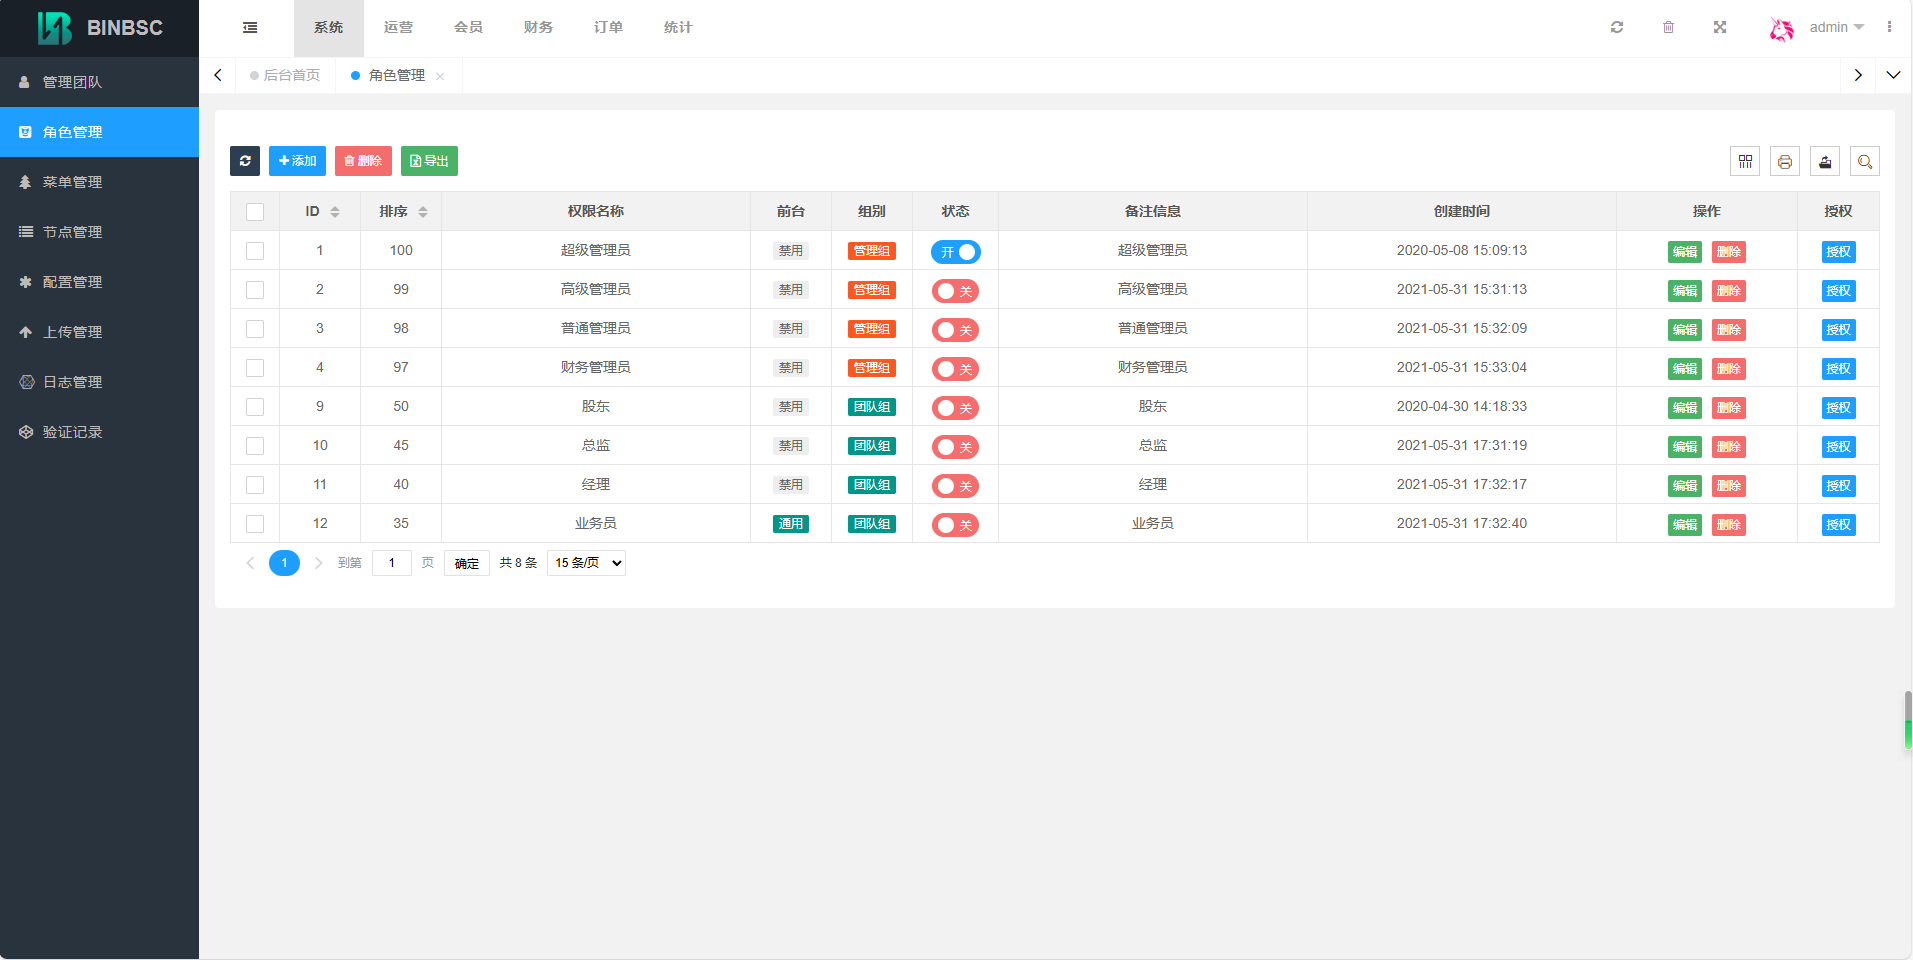Collapse sidebar with the menu fold icon
Screen dimensions: 1913x960
pyautogui.click(x=250, y=28)
